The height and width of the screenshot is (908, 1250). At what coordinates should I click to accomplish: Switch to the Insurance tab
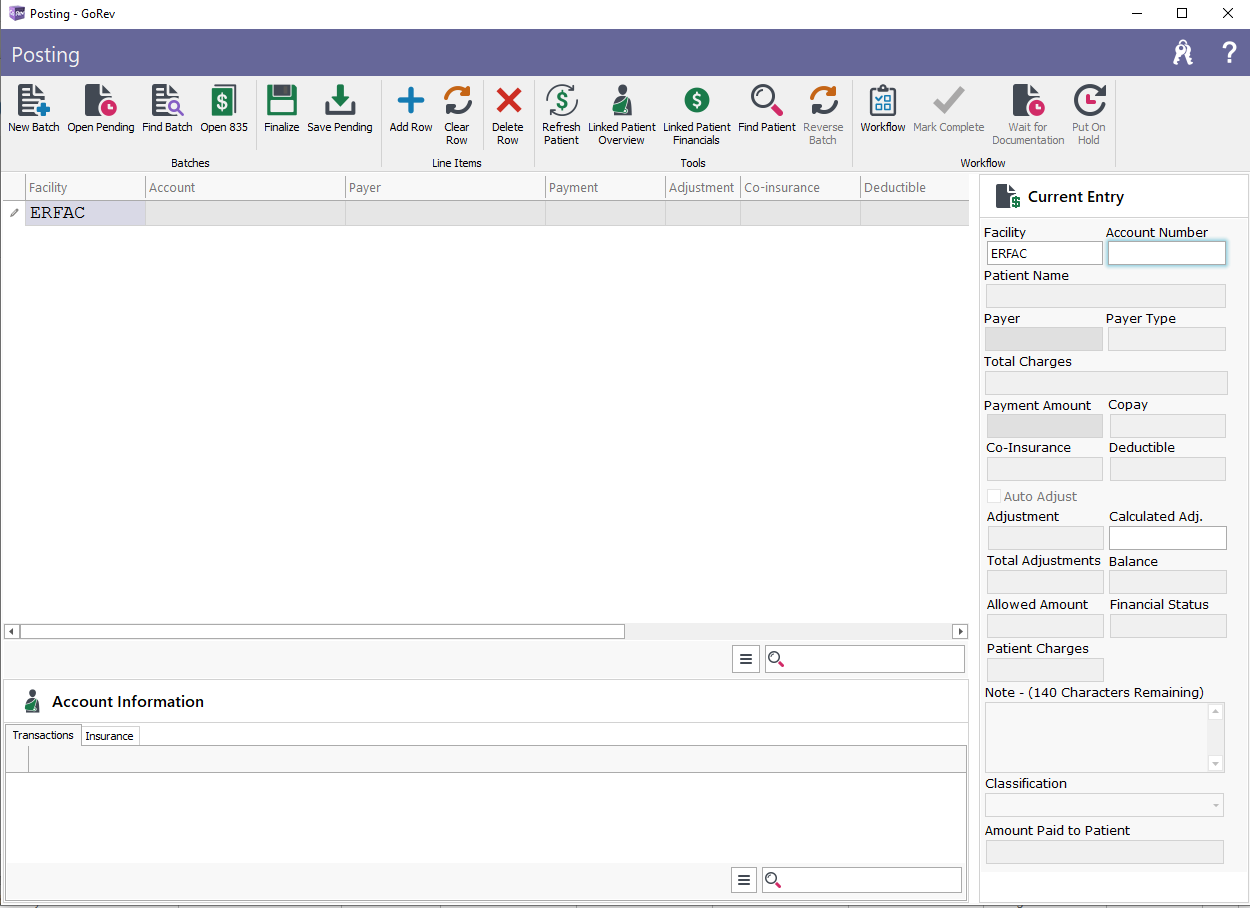tap(109, 736)
